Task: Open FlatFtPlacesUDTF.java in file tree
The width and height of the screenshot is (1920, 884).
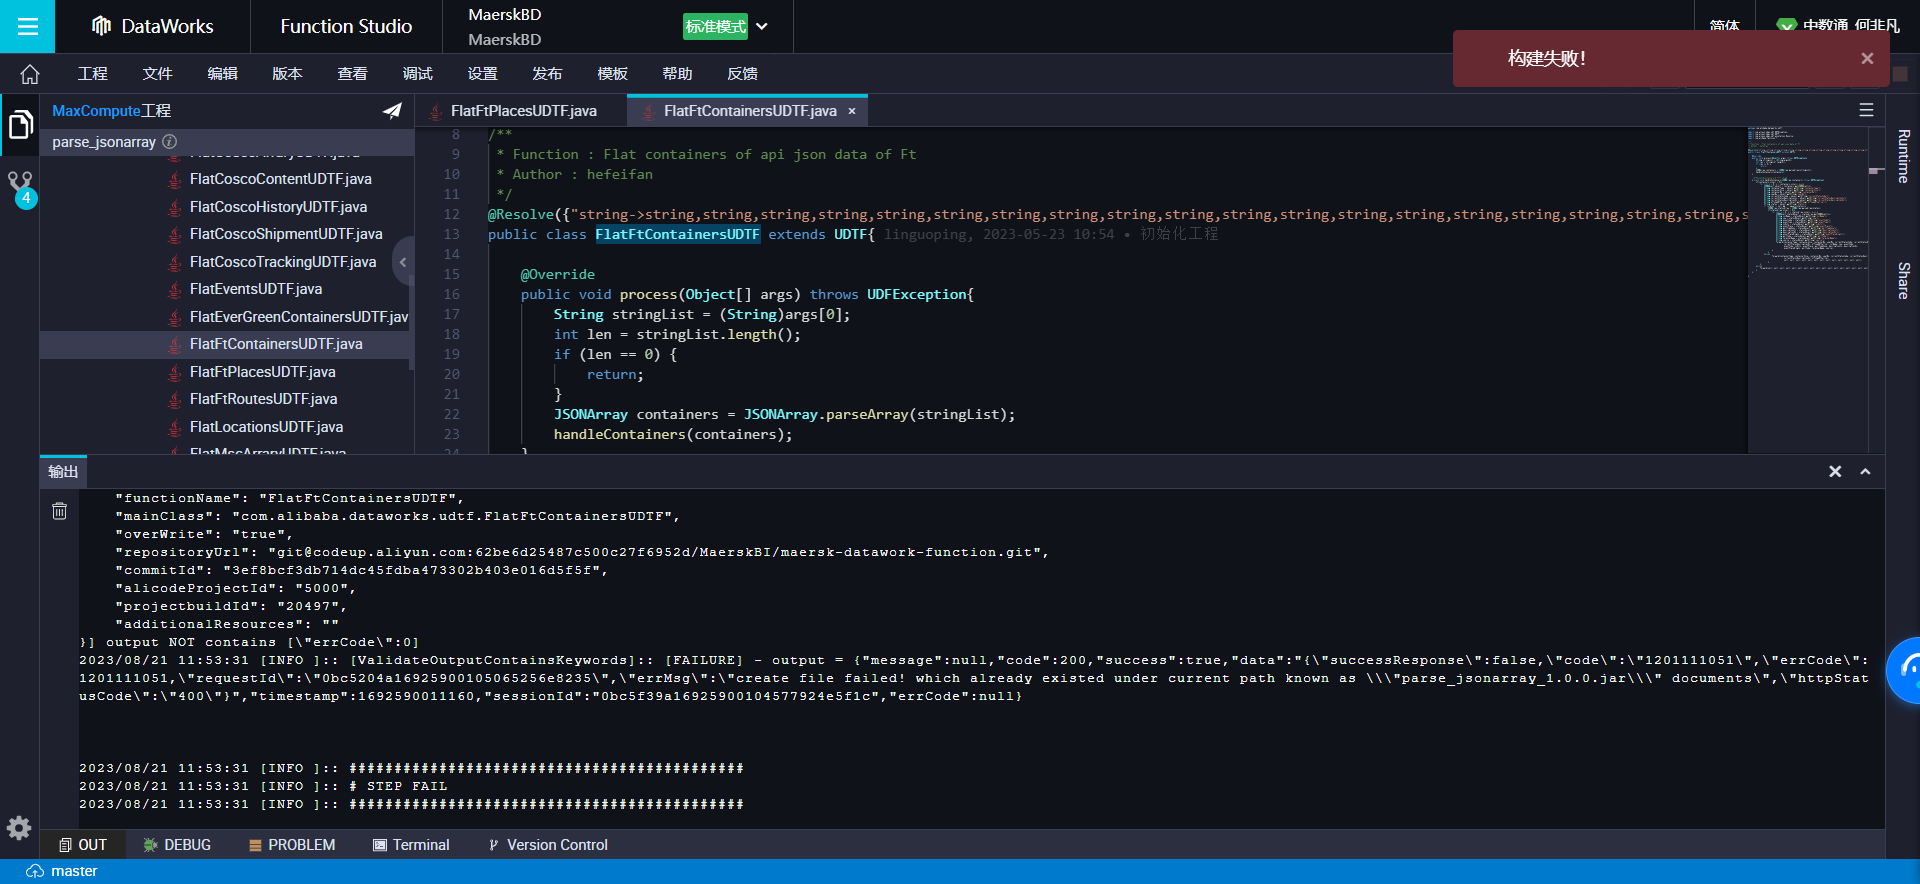Action: 262,372
